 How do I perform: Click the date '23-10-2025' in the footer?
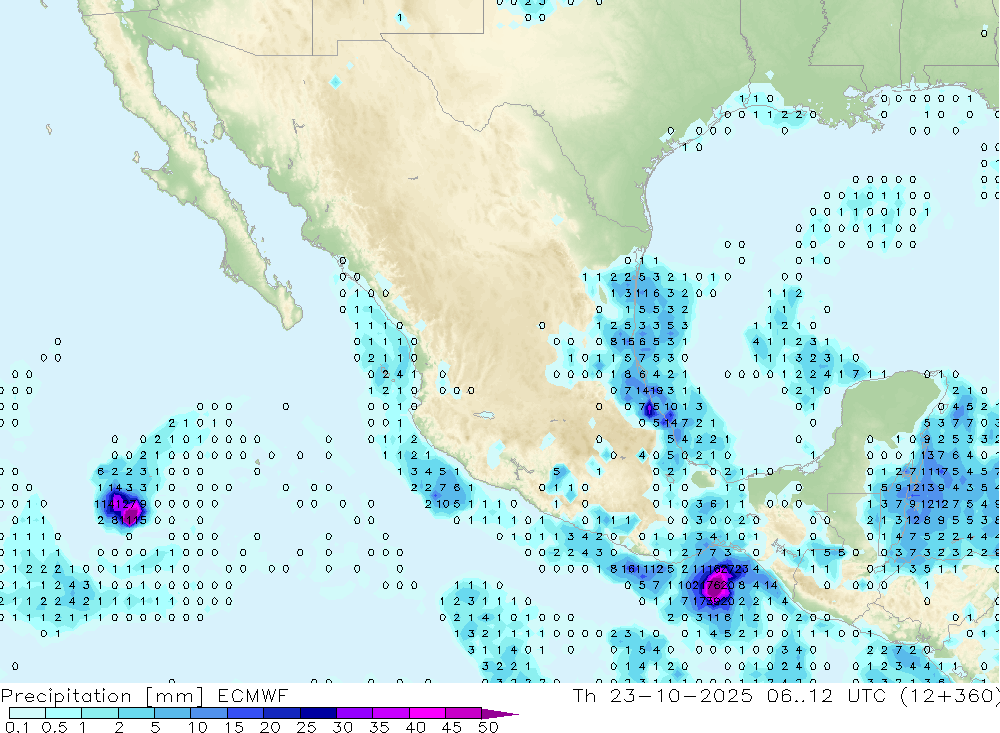681,695
